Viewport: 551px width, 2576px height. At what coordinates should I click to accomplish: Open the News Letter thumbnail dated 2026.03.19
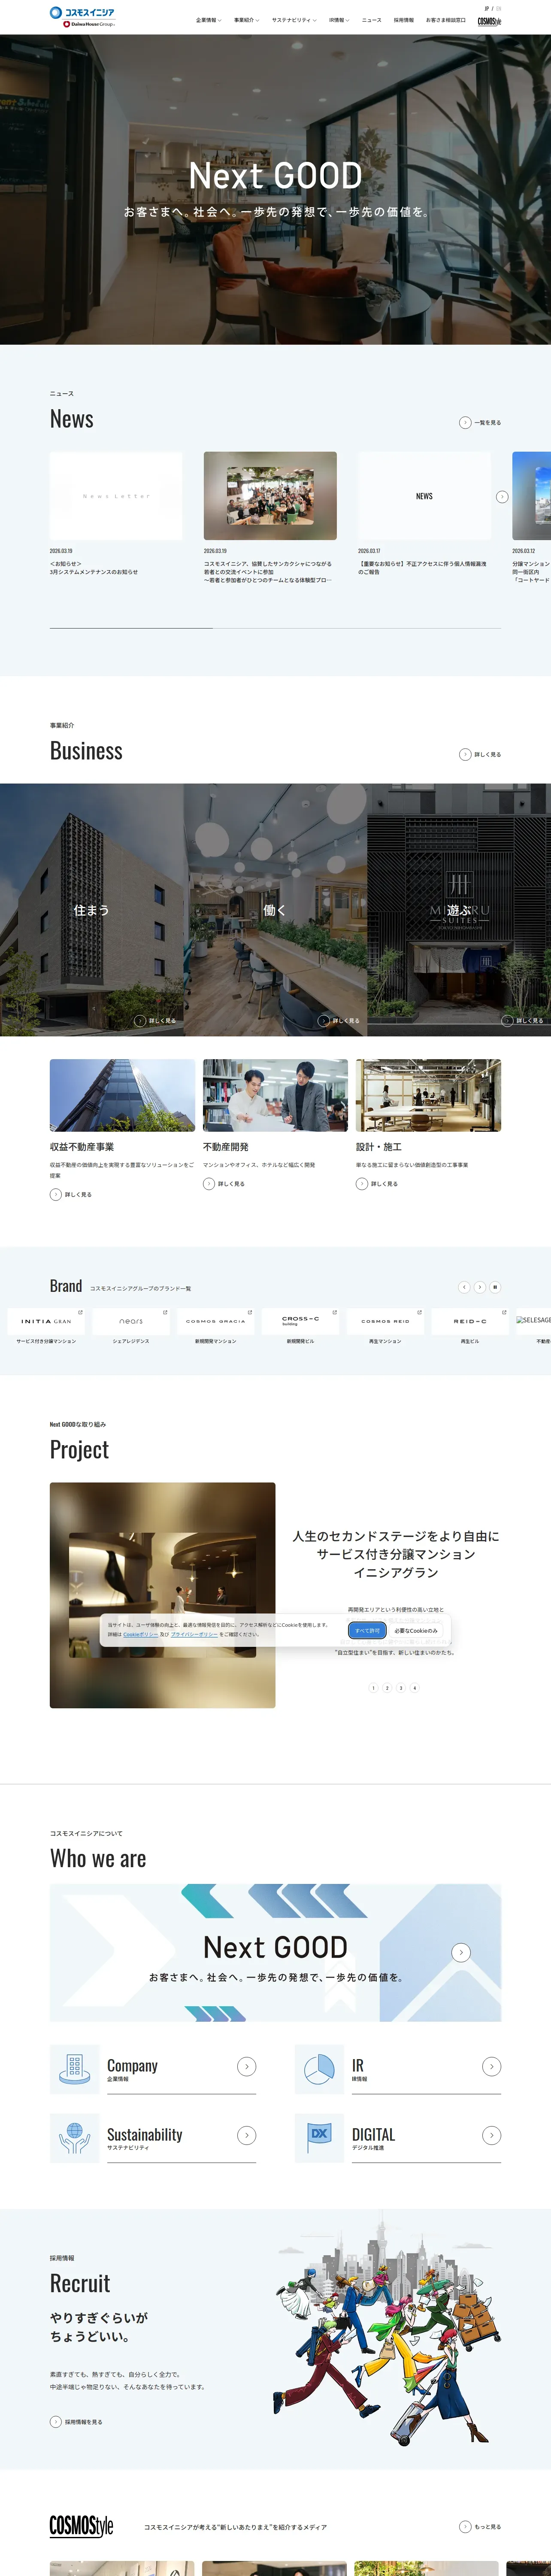pos(116,496)
